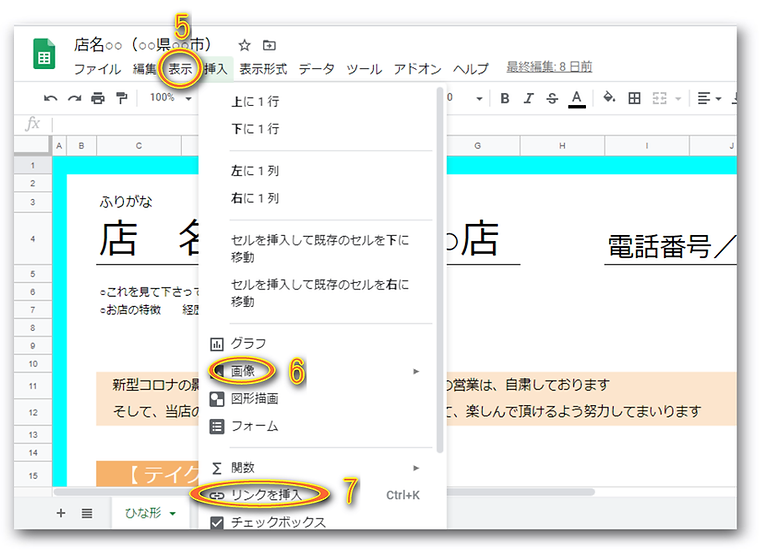Click the 関数 sigma icon
The image size is (767, 558).
pos(217,469)
